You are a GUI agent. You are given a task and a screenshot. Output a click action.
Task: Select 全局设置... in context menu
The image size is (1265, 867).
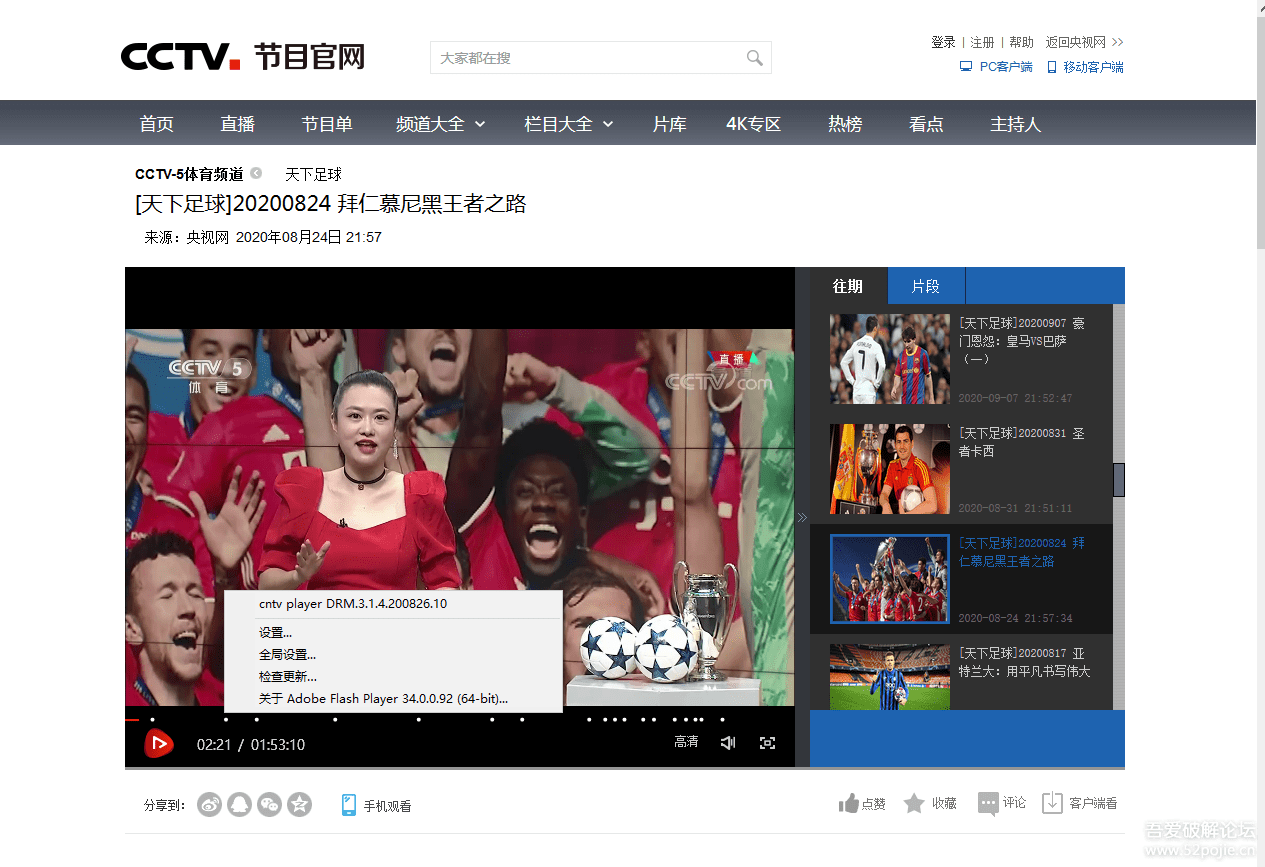287,655
